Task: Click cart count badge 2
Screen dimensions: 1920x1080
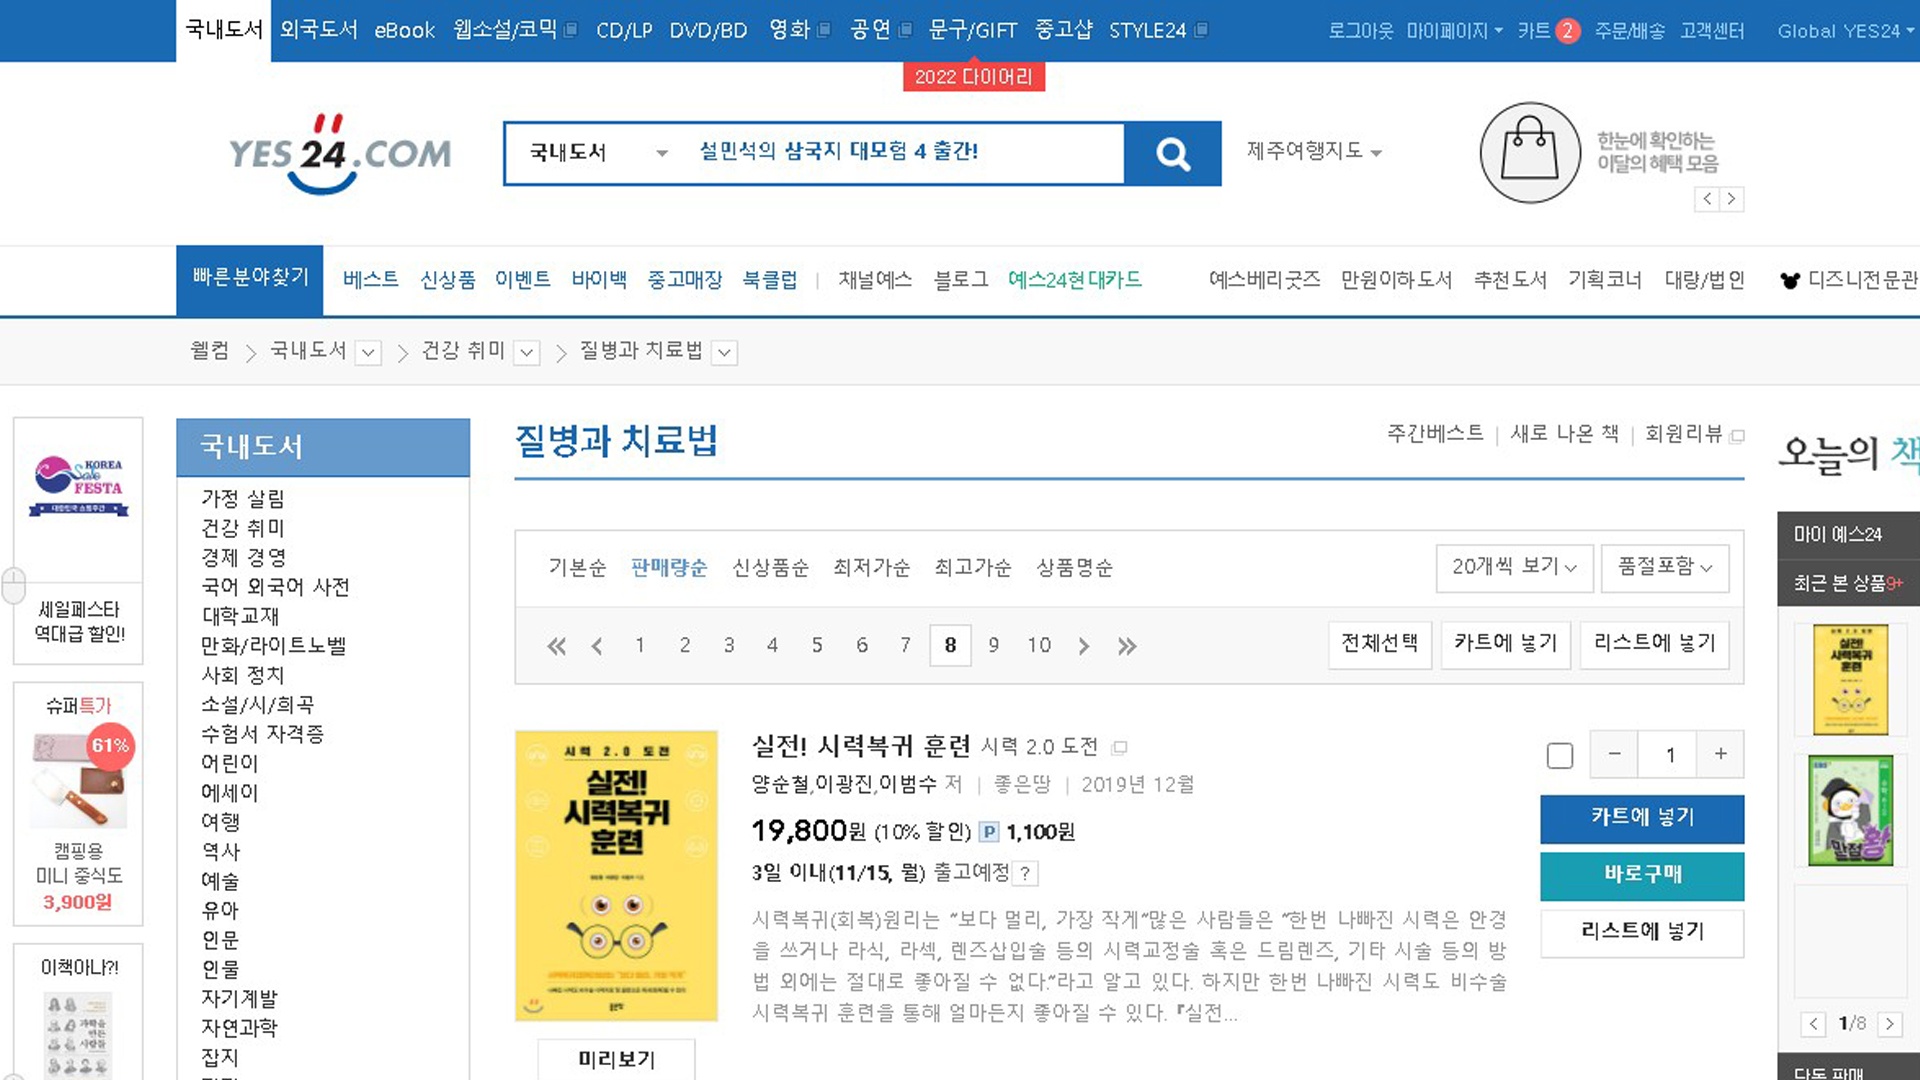Action: tap(1567, 31)
